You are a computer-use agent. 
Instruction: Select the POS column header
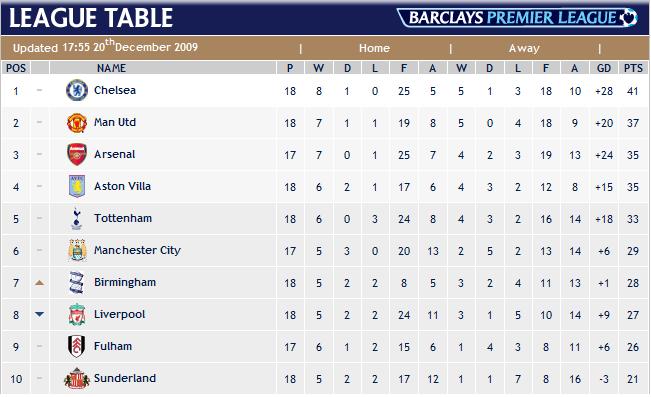pos(16,68)
